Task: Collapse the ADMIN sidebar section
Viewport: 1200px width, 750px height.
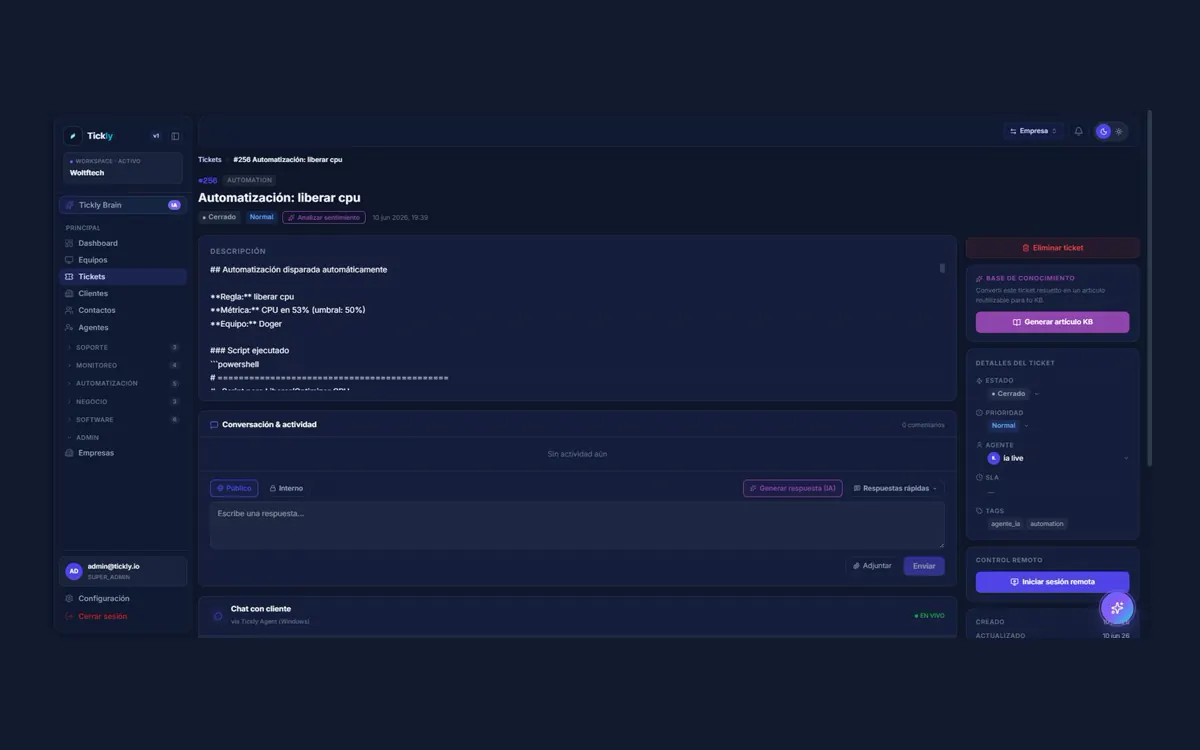Action: point(123,437)
